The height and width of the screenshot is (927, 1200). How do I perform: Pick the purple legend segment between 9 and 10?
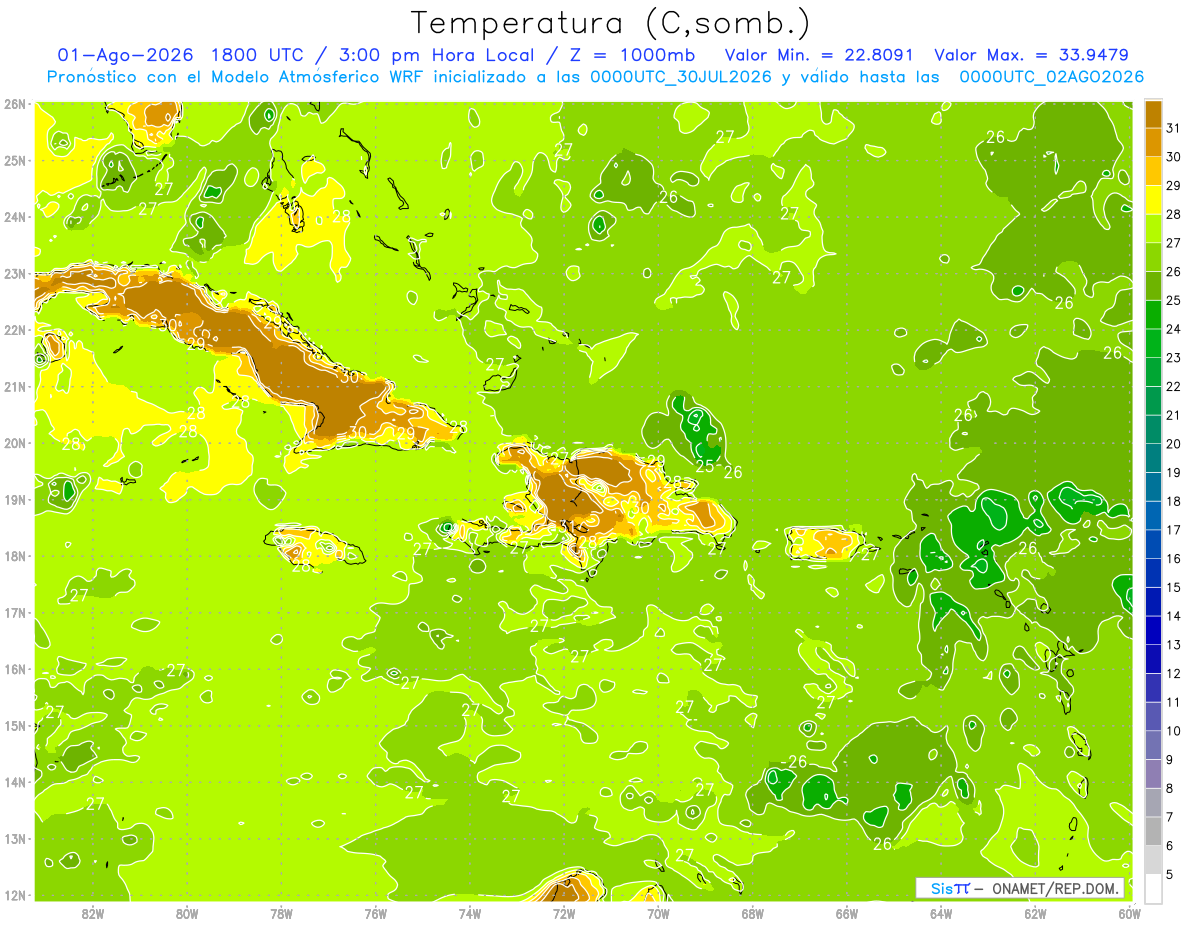tap(1153, 745)
